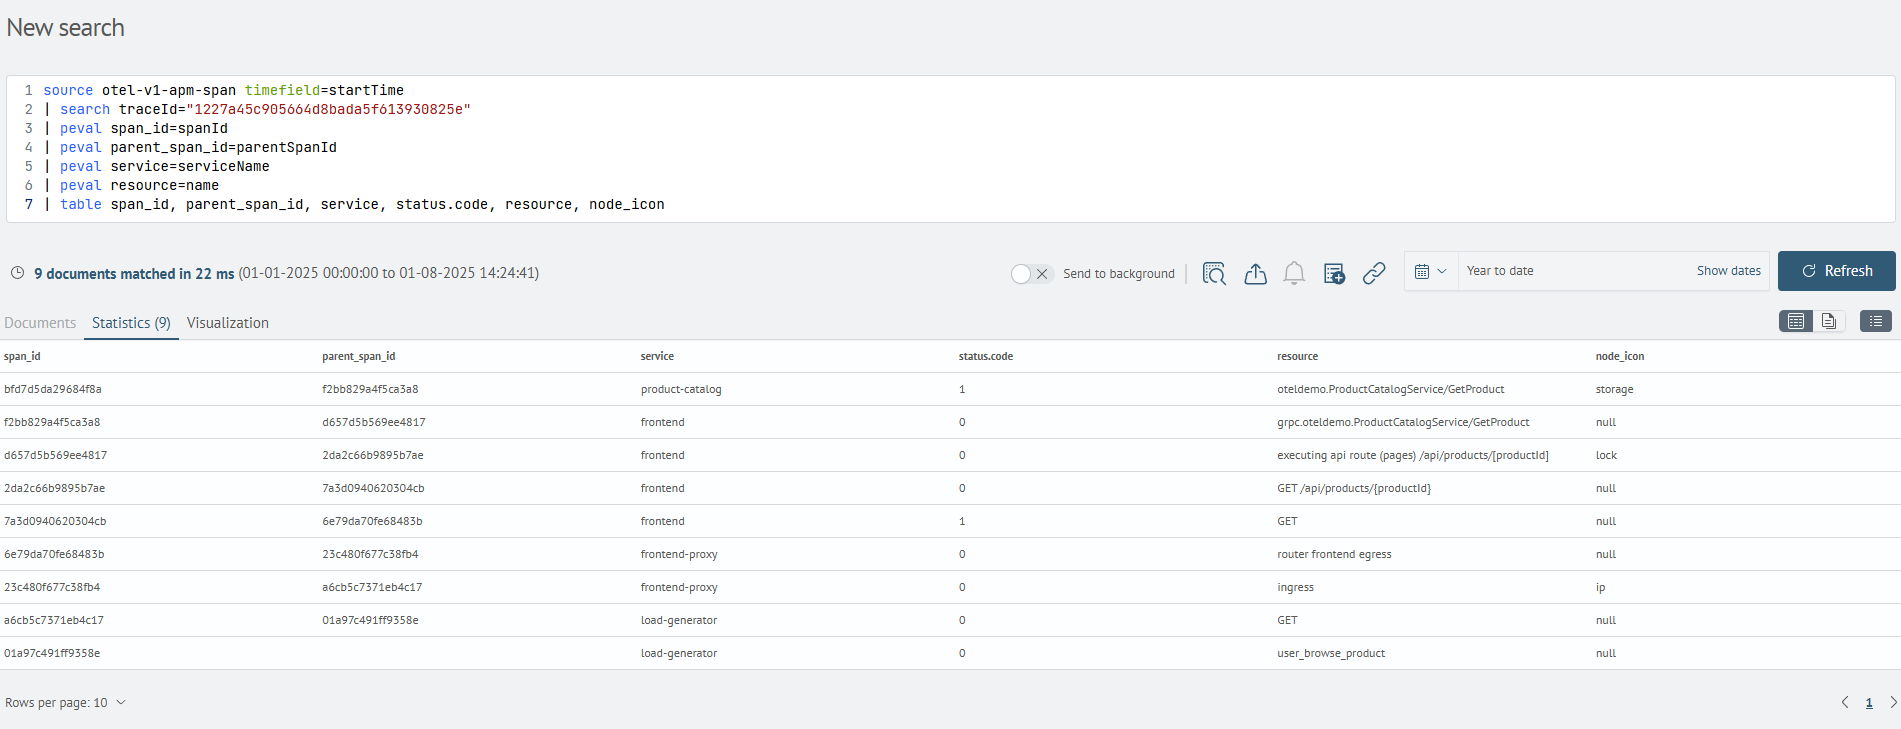Switch to the Visualization tab
This screenshot has height=729, width=1901.
tap(228, 323)
